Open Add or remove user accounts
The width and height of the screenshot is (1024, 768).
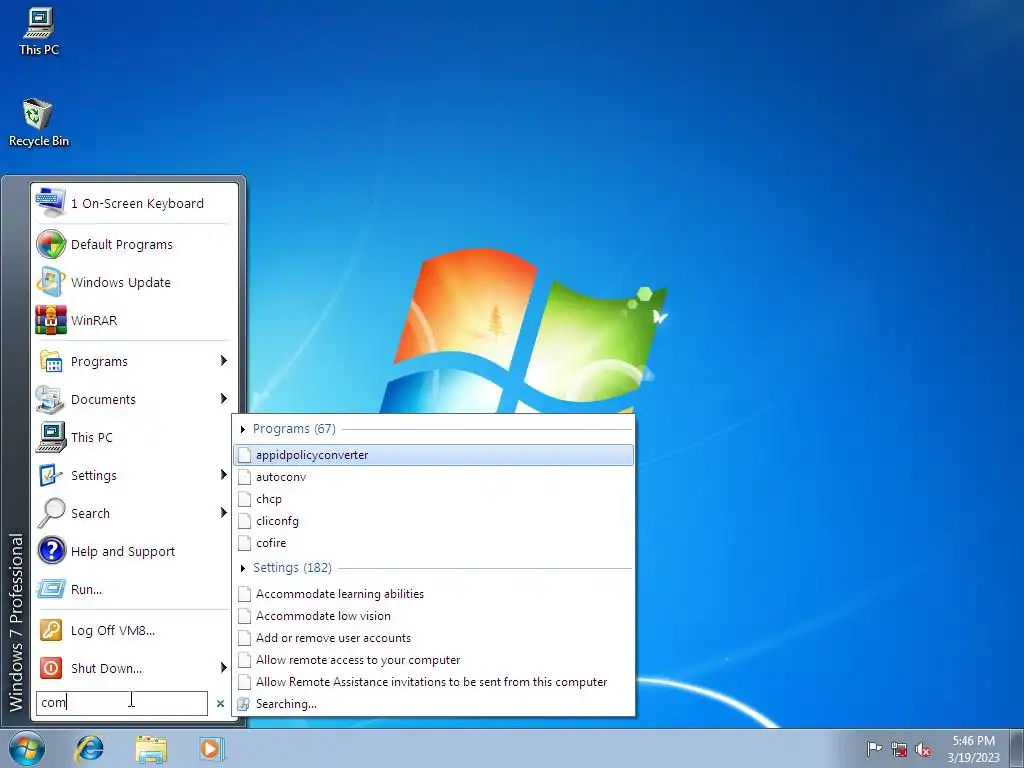click(x=434, y=638)
